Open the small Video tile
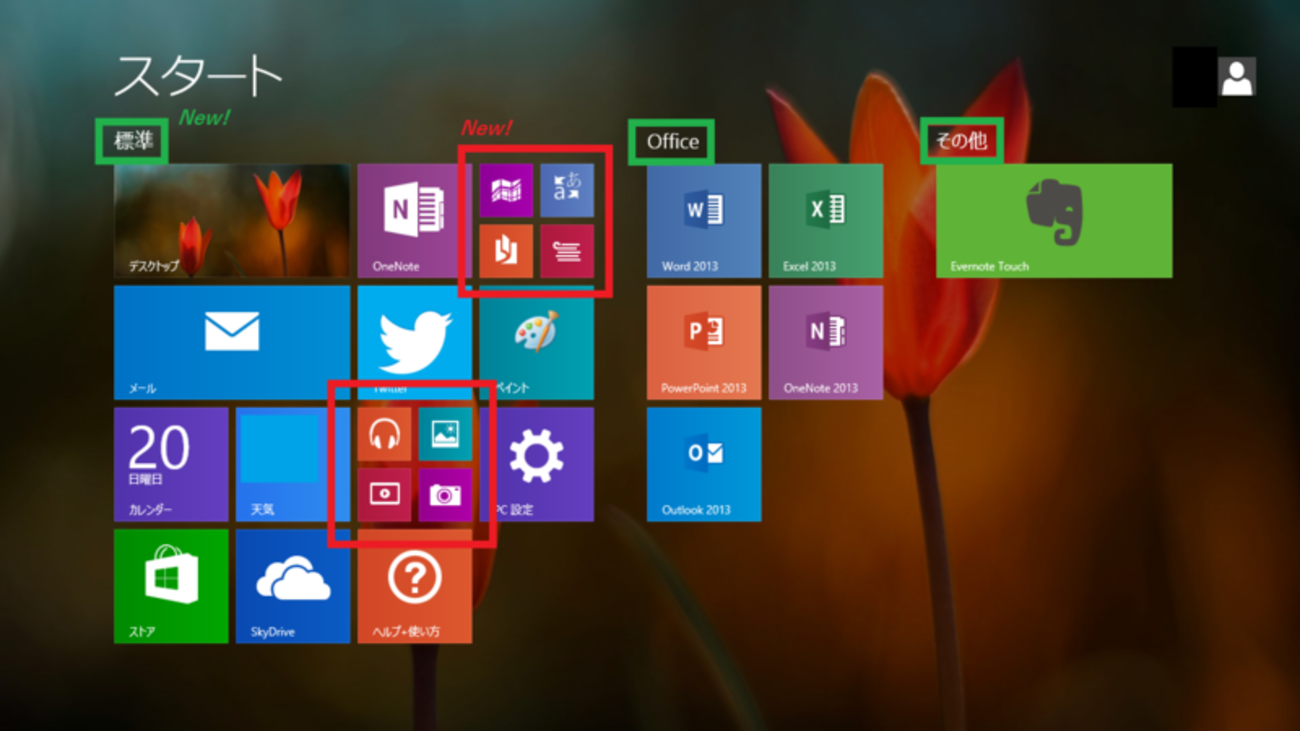Screen dimensions: 1300x731 pyautogui.click(x=384, y=495)
